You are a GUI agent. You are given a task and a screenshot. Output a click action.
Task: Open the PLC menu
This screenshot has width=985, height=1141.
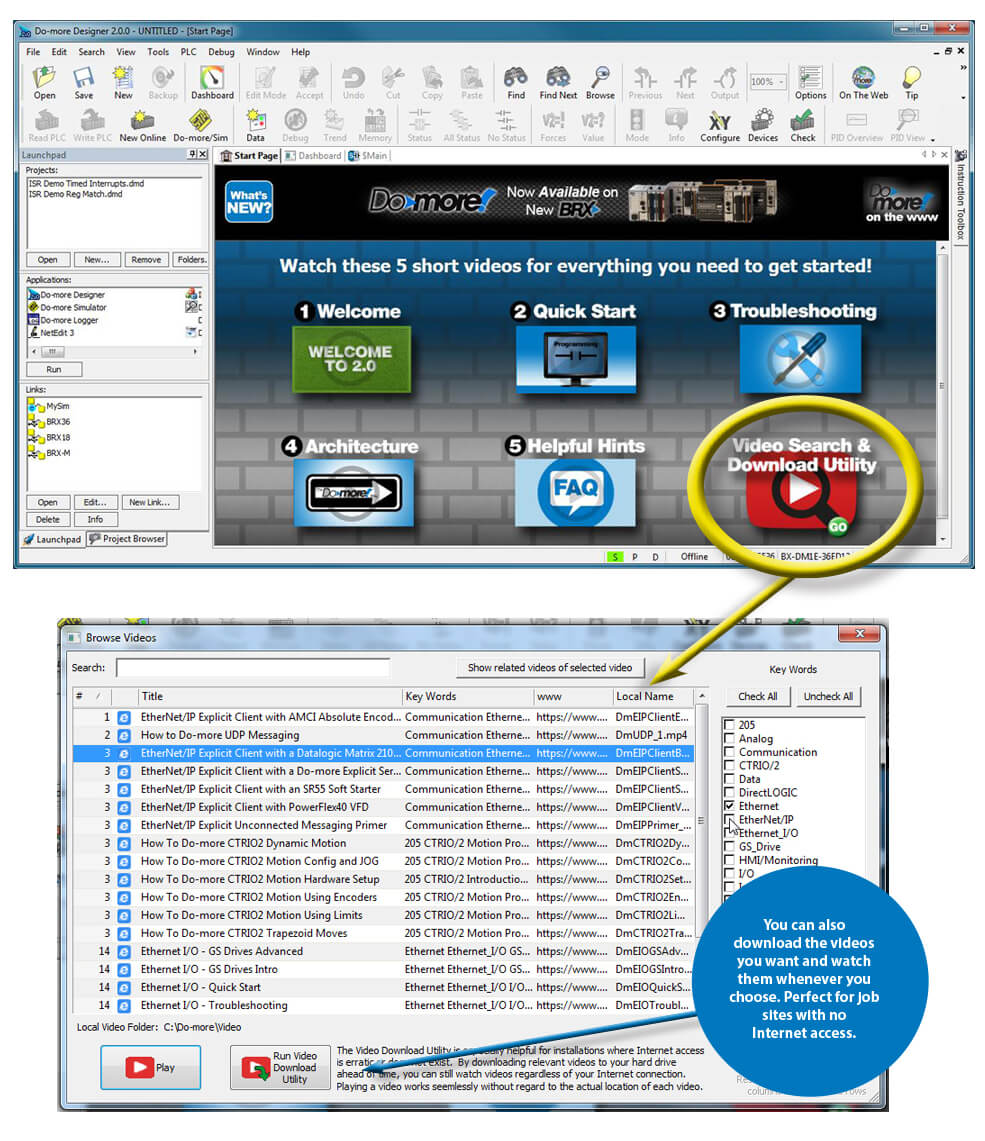(x=188, y=52)
